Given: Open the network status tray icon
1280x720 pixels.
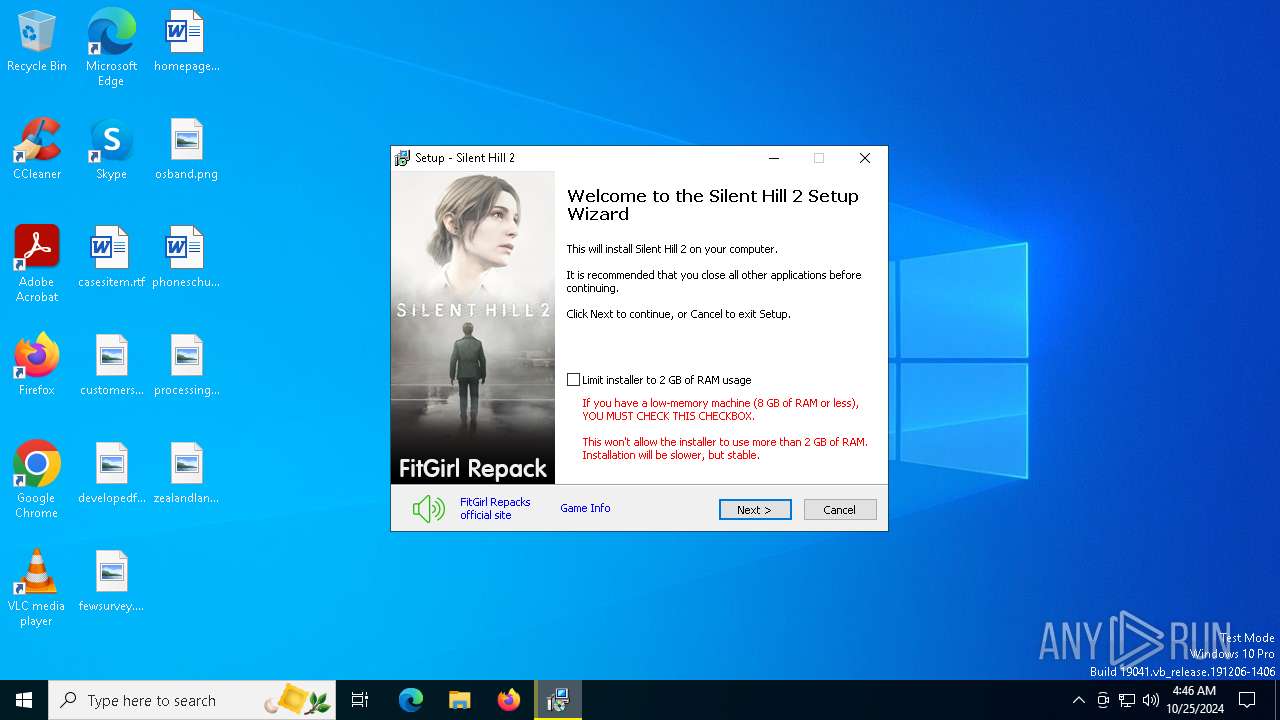Looking at the screenshot, I should pyautogui.click(x=1127, y=700).
